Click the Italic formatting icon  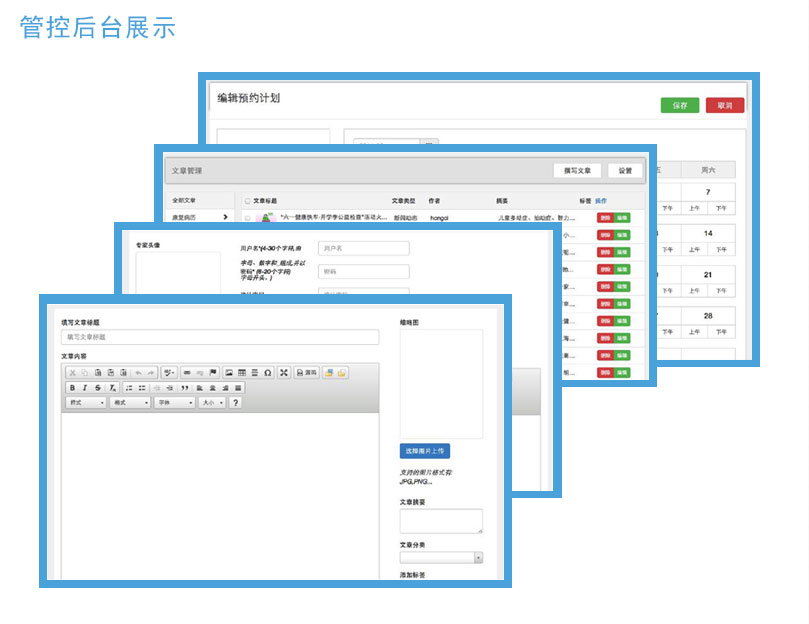point(85,388)
